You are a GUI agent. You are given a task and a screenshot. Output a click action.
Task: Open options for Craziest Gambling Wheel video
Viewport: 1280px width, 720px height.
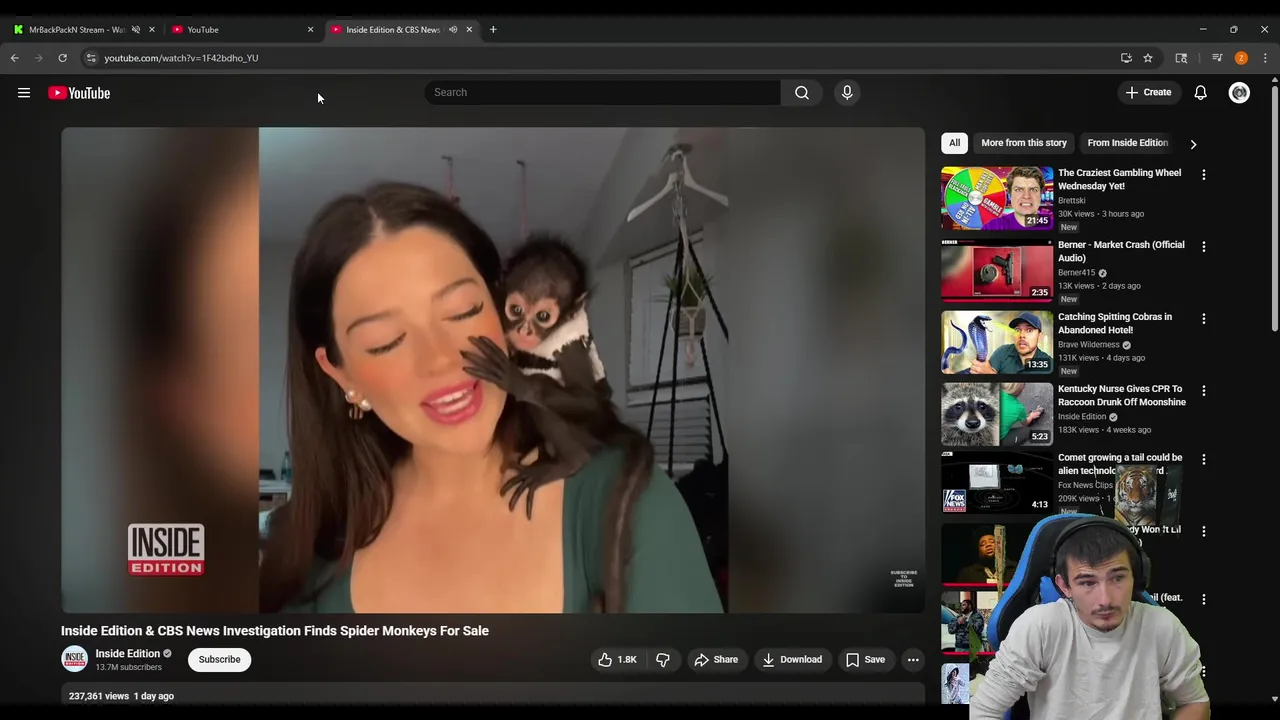[x=1204, y=174]
